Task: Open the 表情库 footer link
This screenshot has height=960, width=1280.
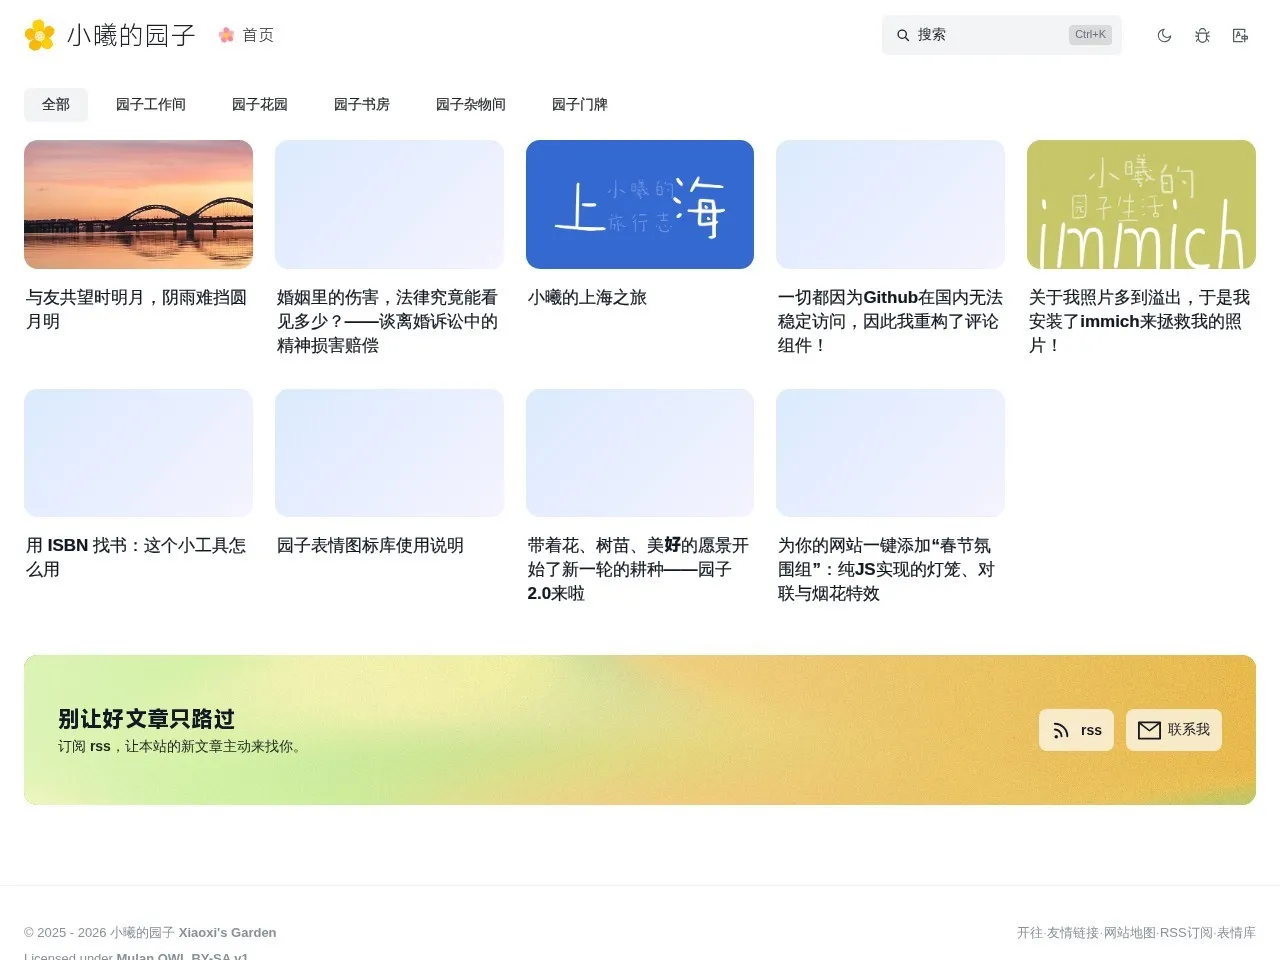Action: tap(1236, 932)
